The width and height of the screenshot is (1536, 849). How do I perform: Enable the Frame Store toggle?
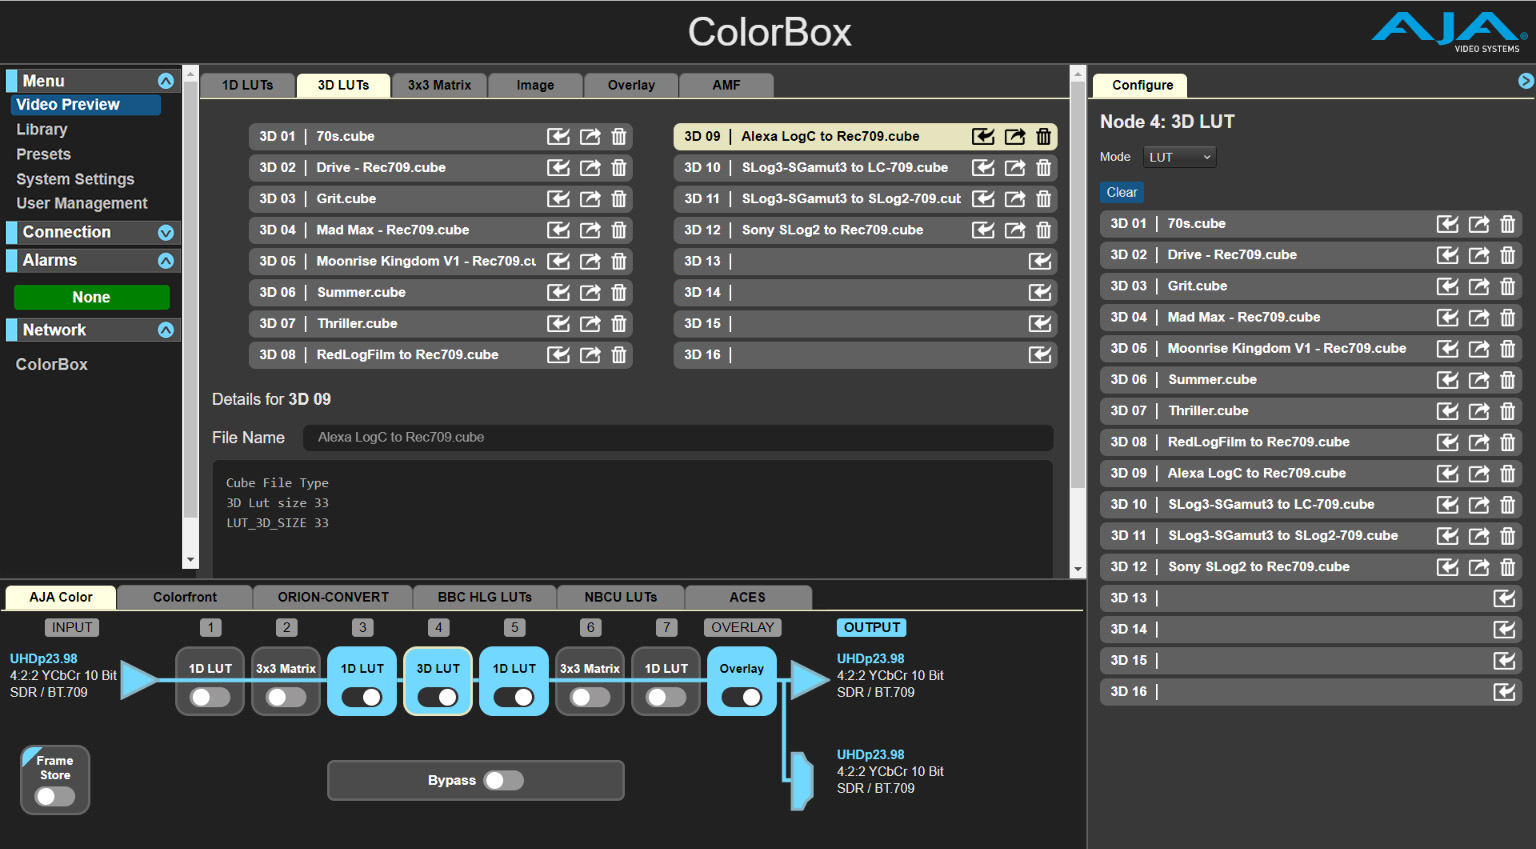coord(55,796)
